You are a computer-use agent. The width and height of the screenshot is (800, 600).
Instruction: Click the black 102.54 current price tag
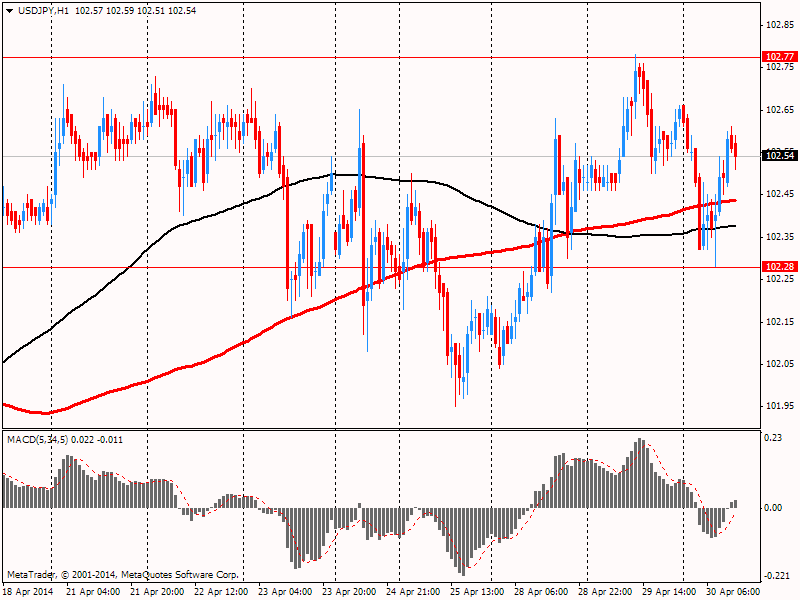click(x=780, y=156)
